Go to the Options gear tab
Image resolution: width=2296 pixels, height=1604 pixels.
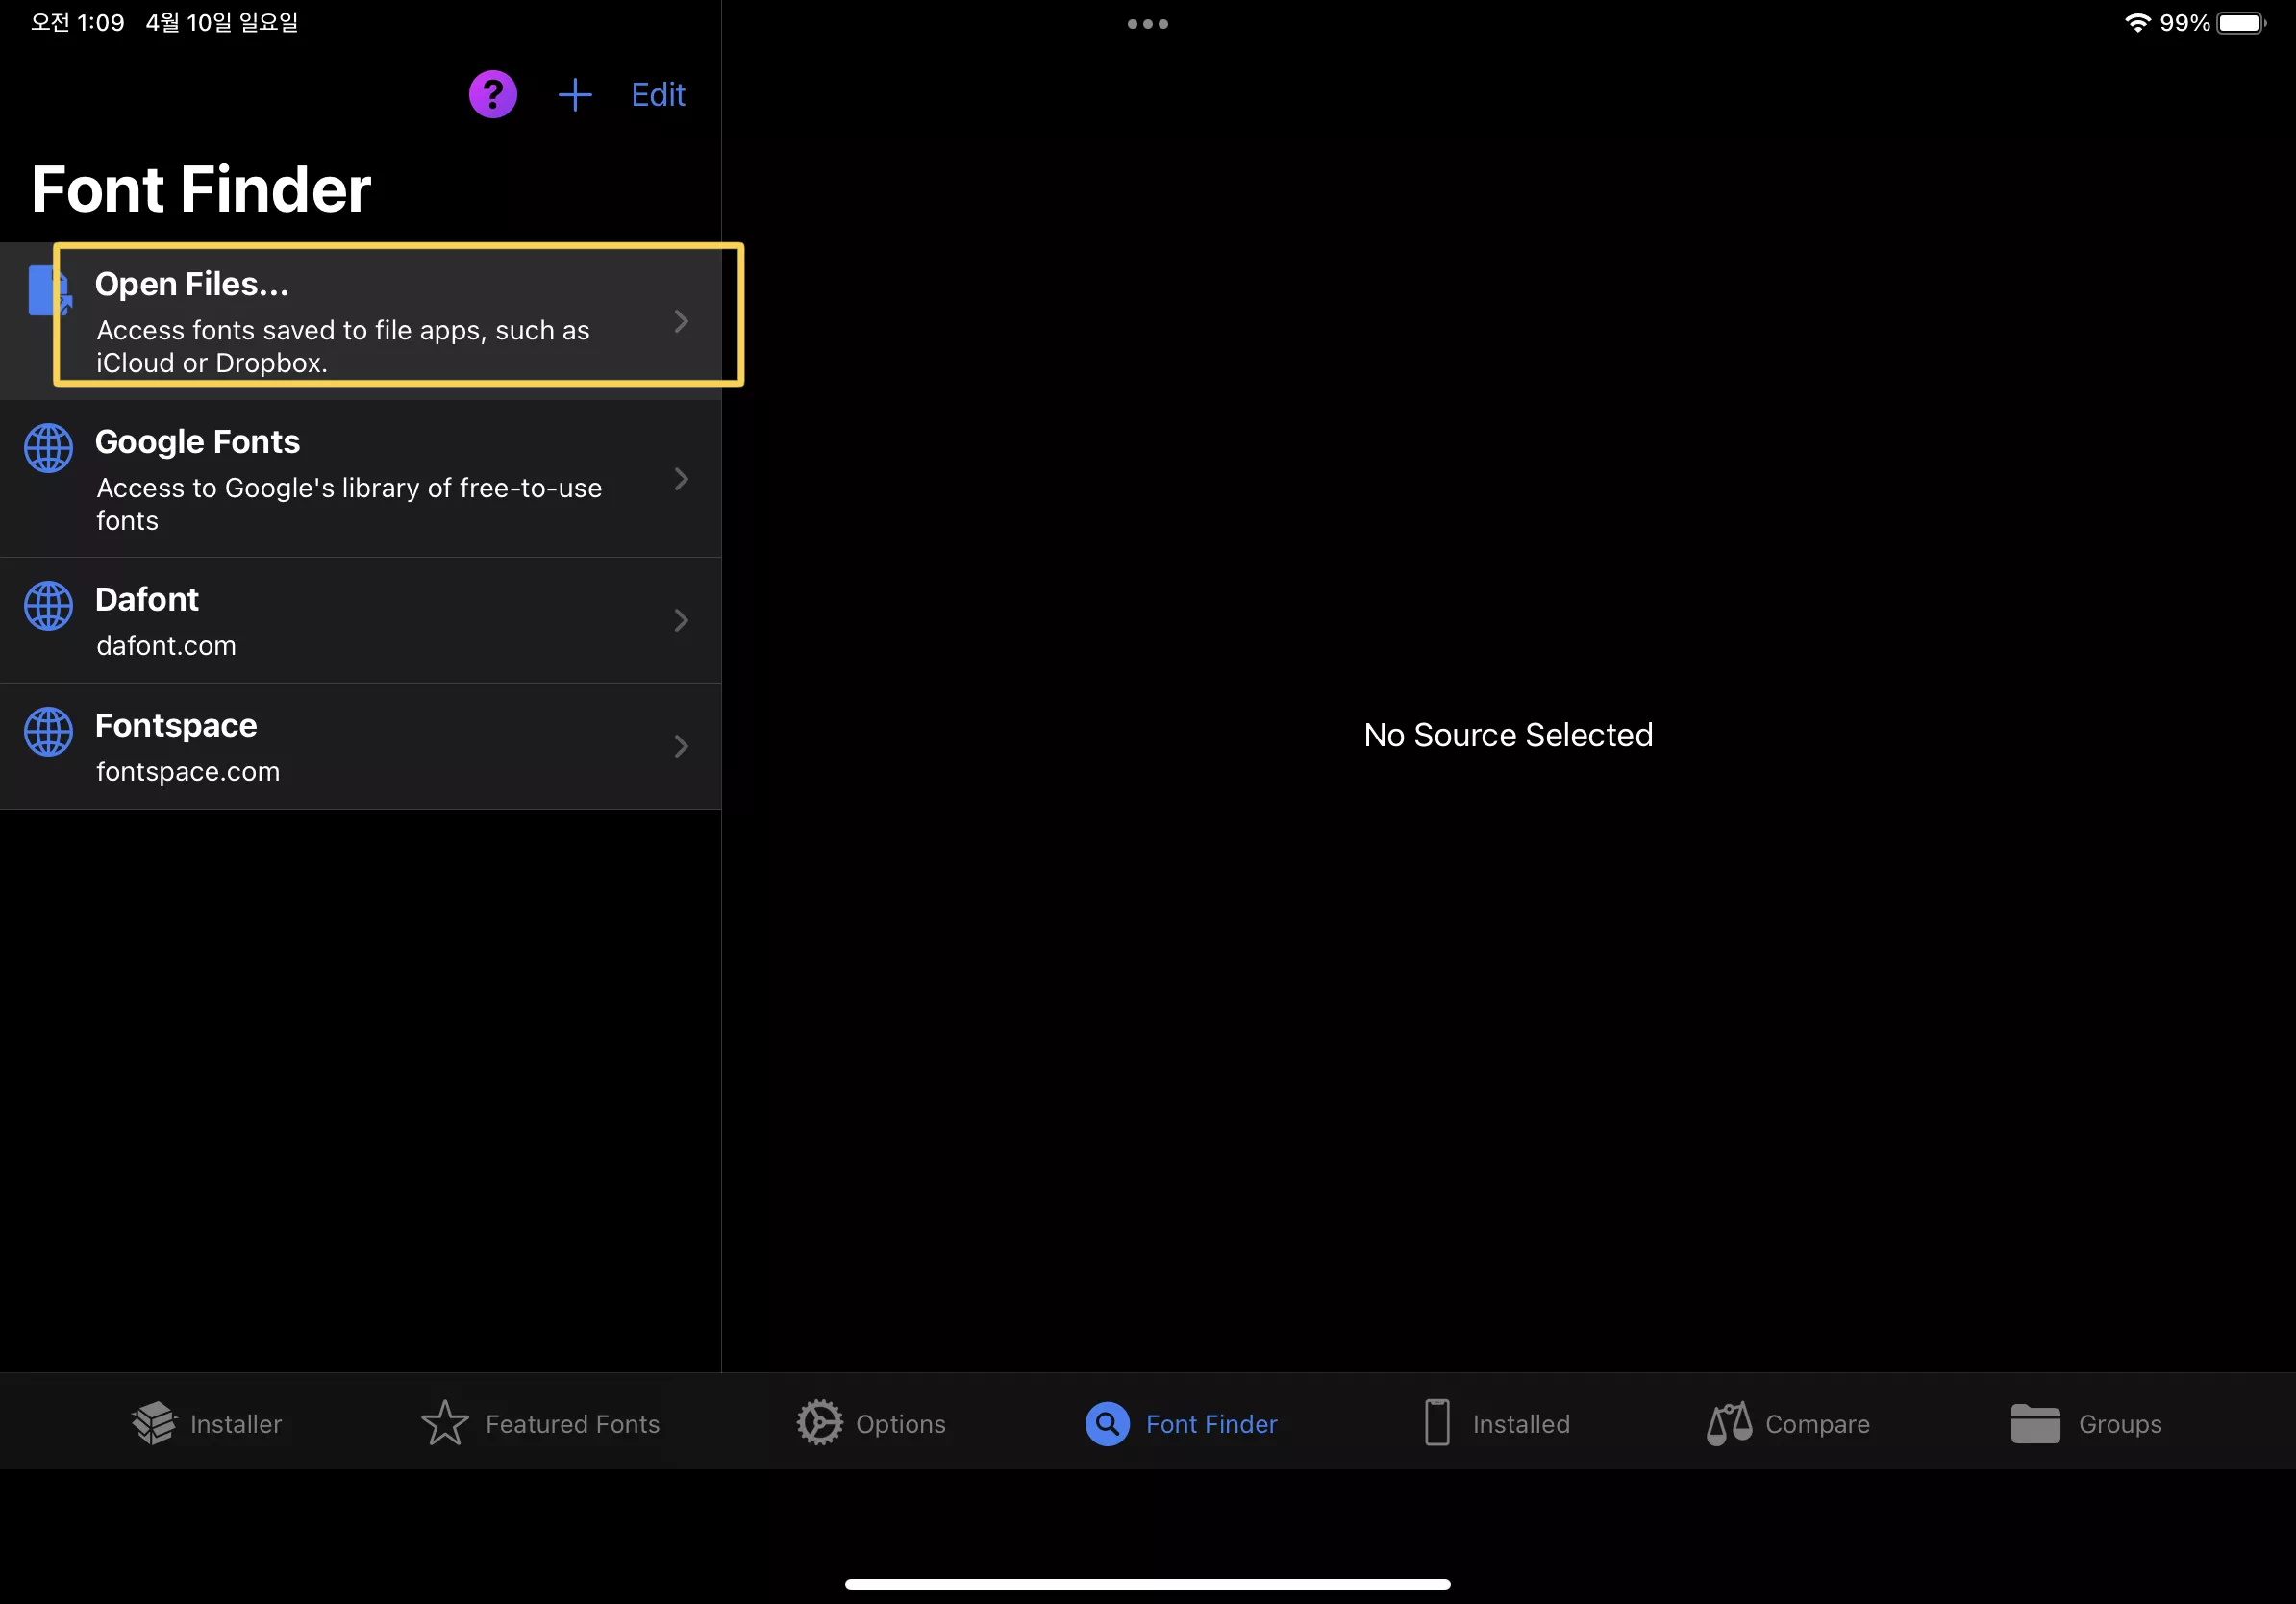pyautogui.click(x=871, y=1423)
